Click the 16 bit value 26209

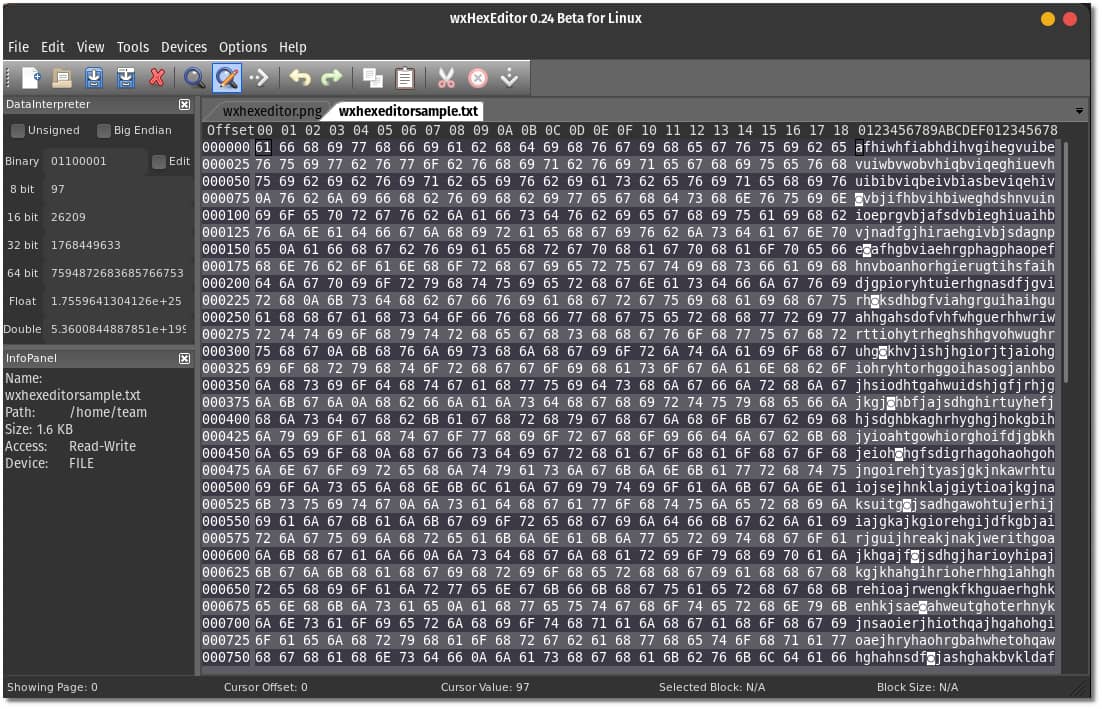click(119, 217)
